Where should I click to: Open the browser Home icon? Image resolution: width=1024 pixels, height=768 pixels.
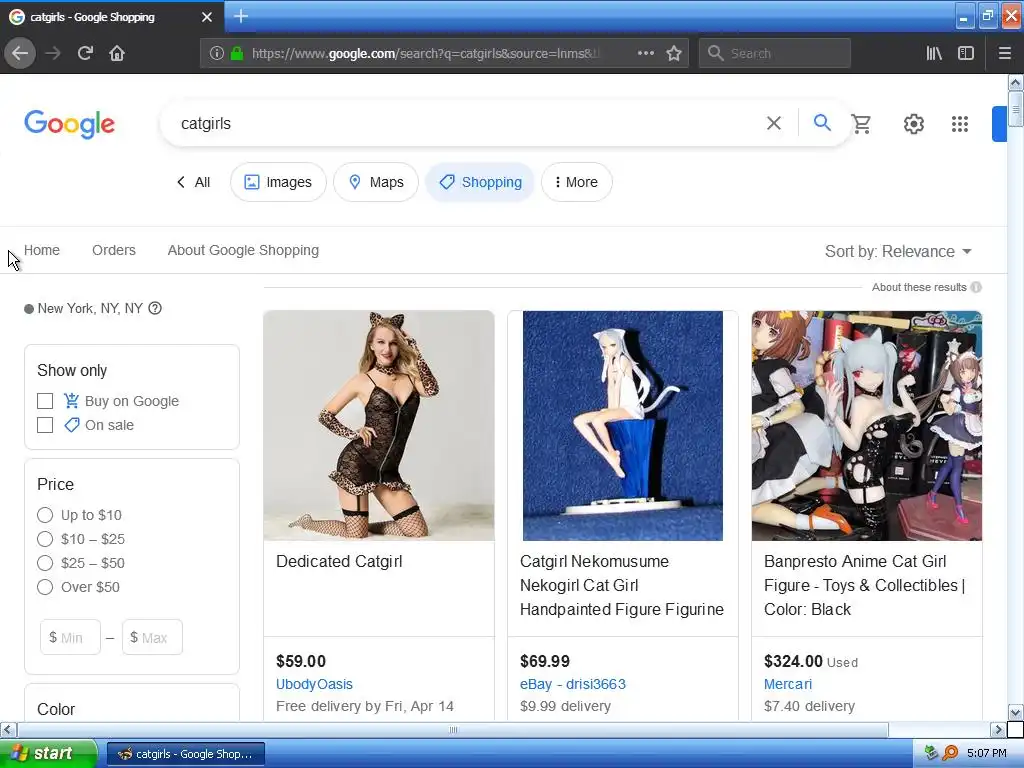pos(117,53)
